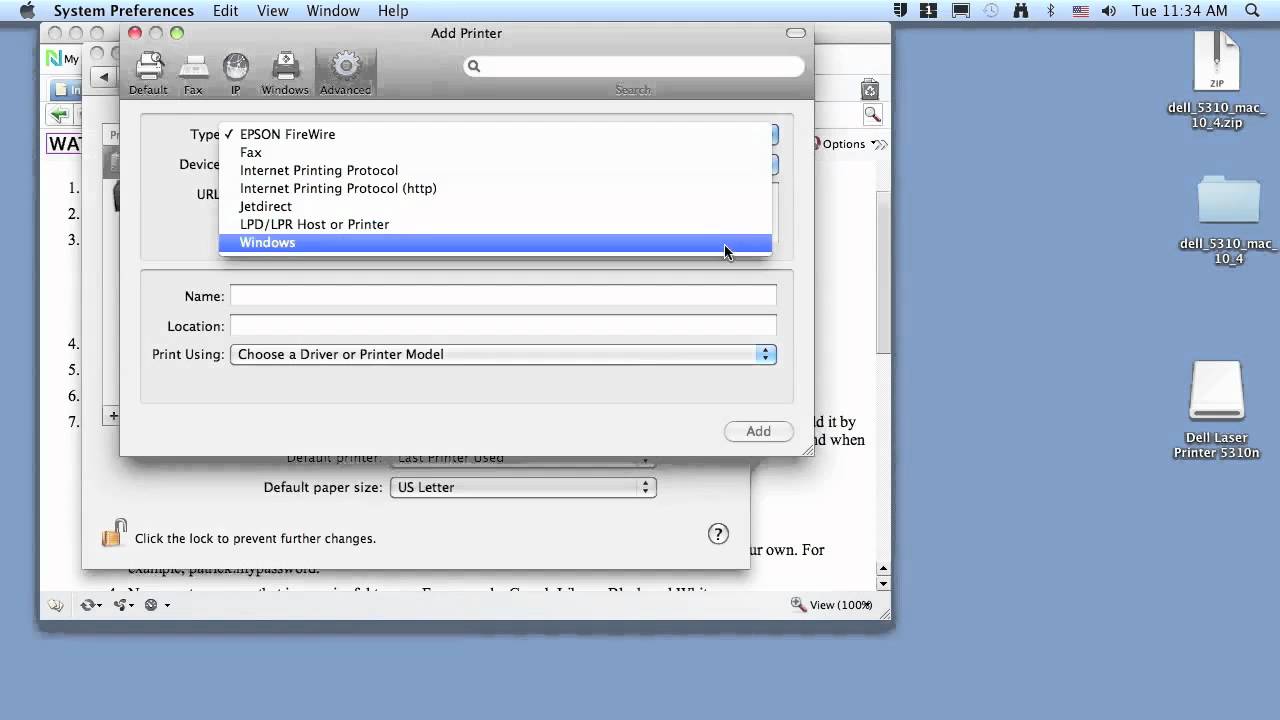Select the dell_5310_mac_10_4 folder icon
Screen dimensions: 1280x720
pos(1228,200)
